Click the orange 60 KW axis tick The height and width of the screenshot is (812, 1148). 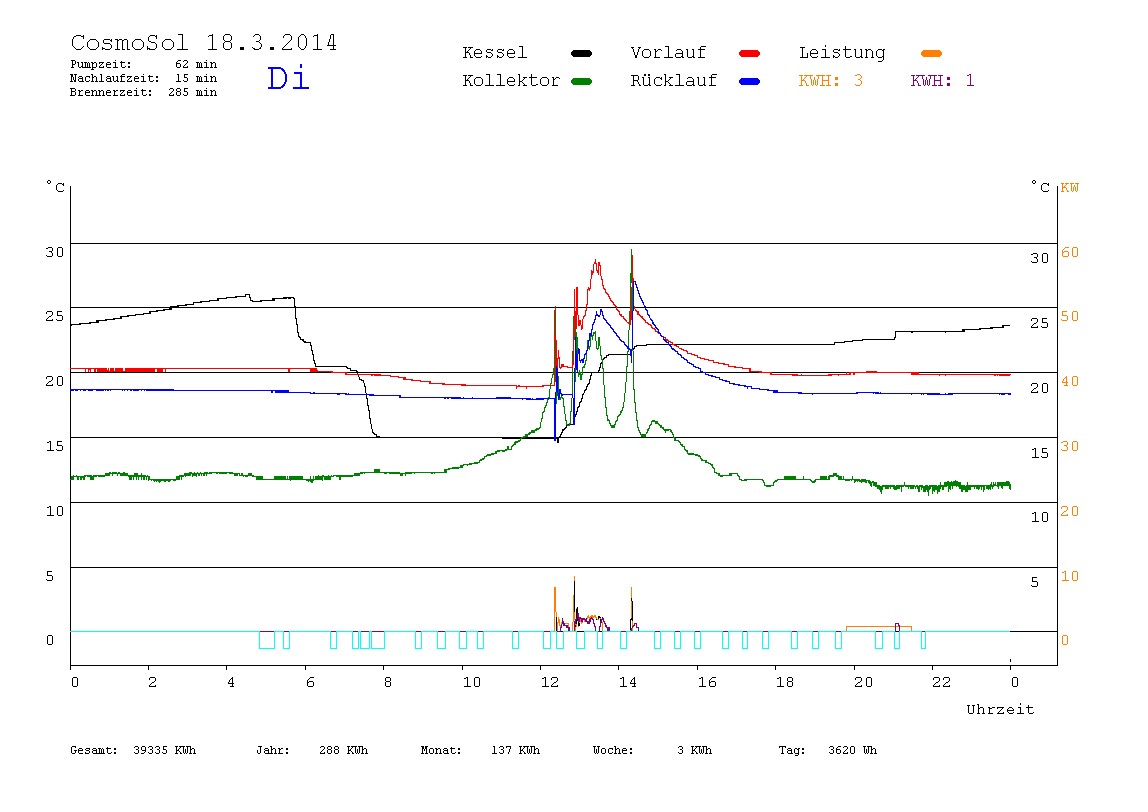coord(1070,252)
